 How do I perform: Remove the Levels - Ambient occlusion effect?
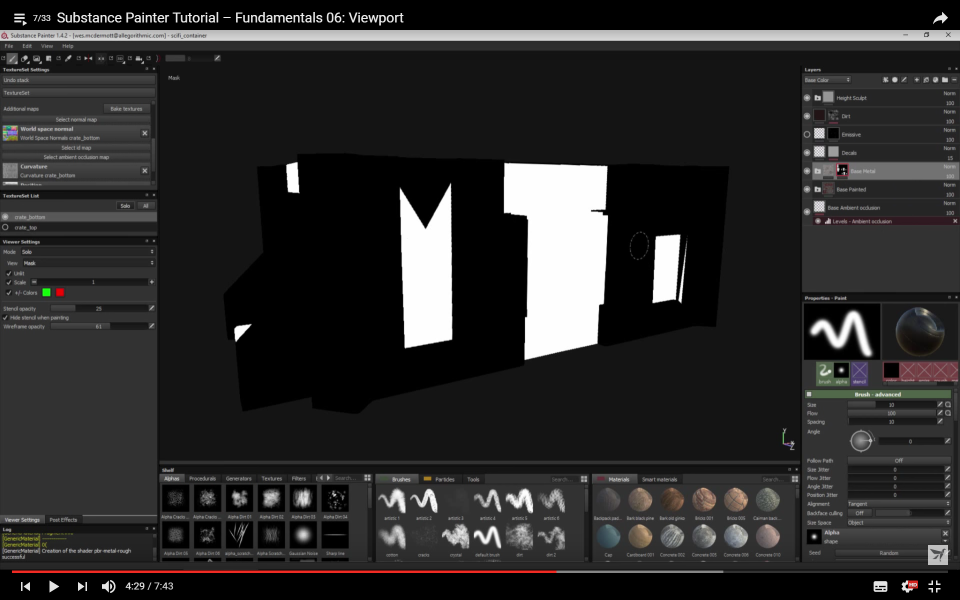(954, 221)
